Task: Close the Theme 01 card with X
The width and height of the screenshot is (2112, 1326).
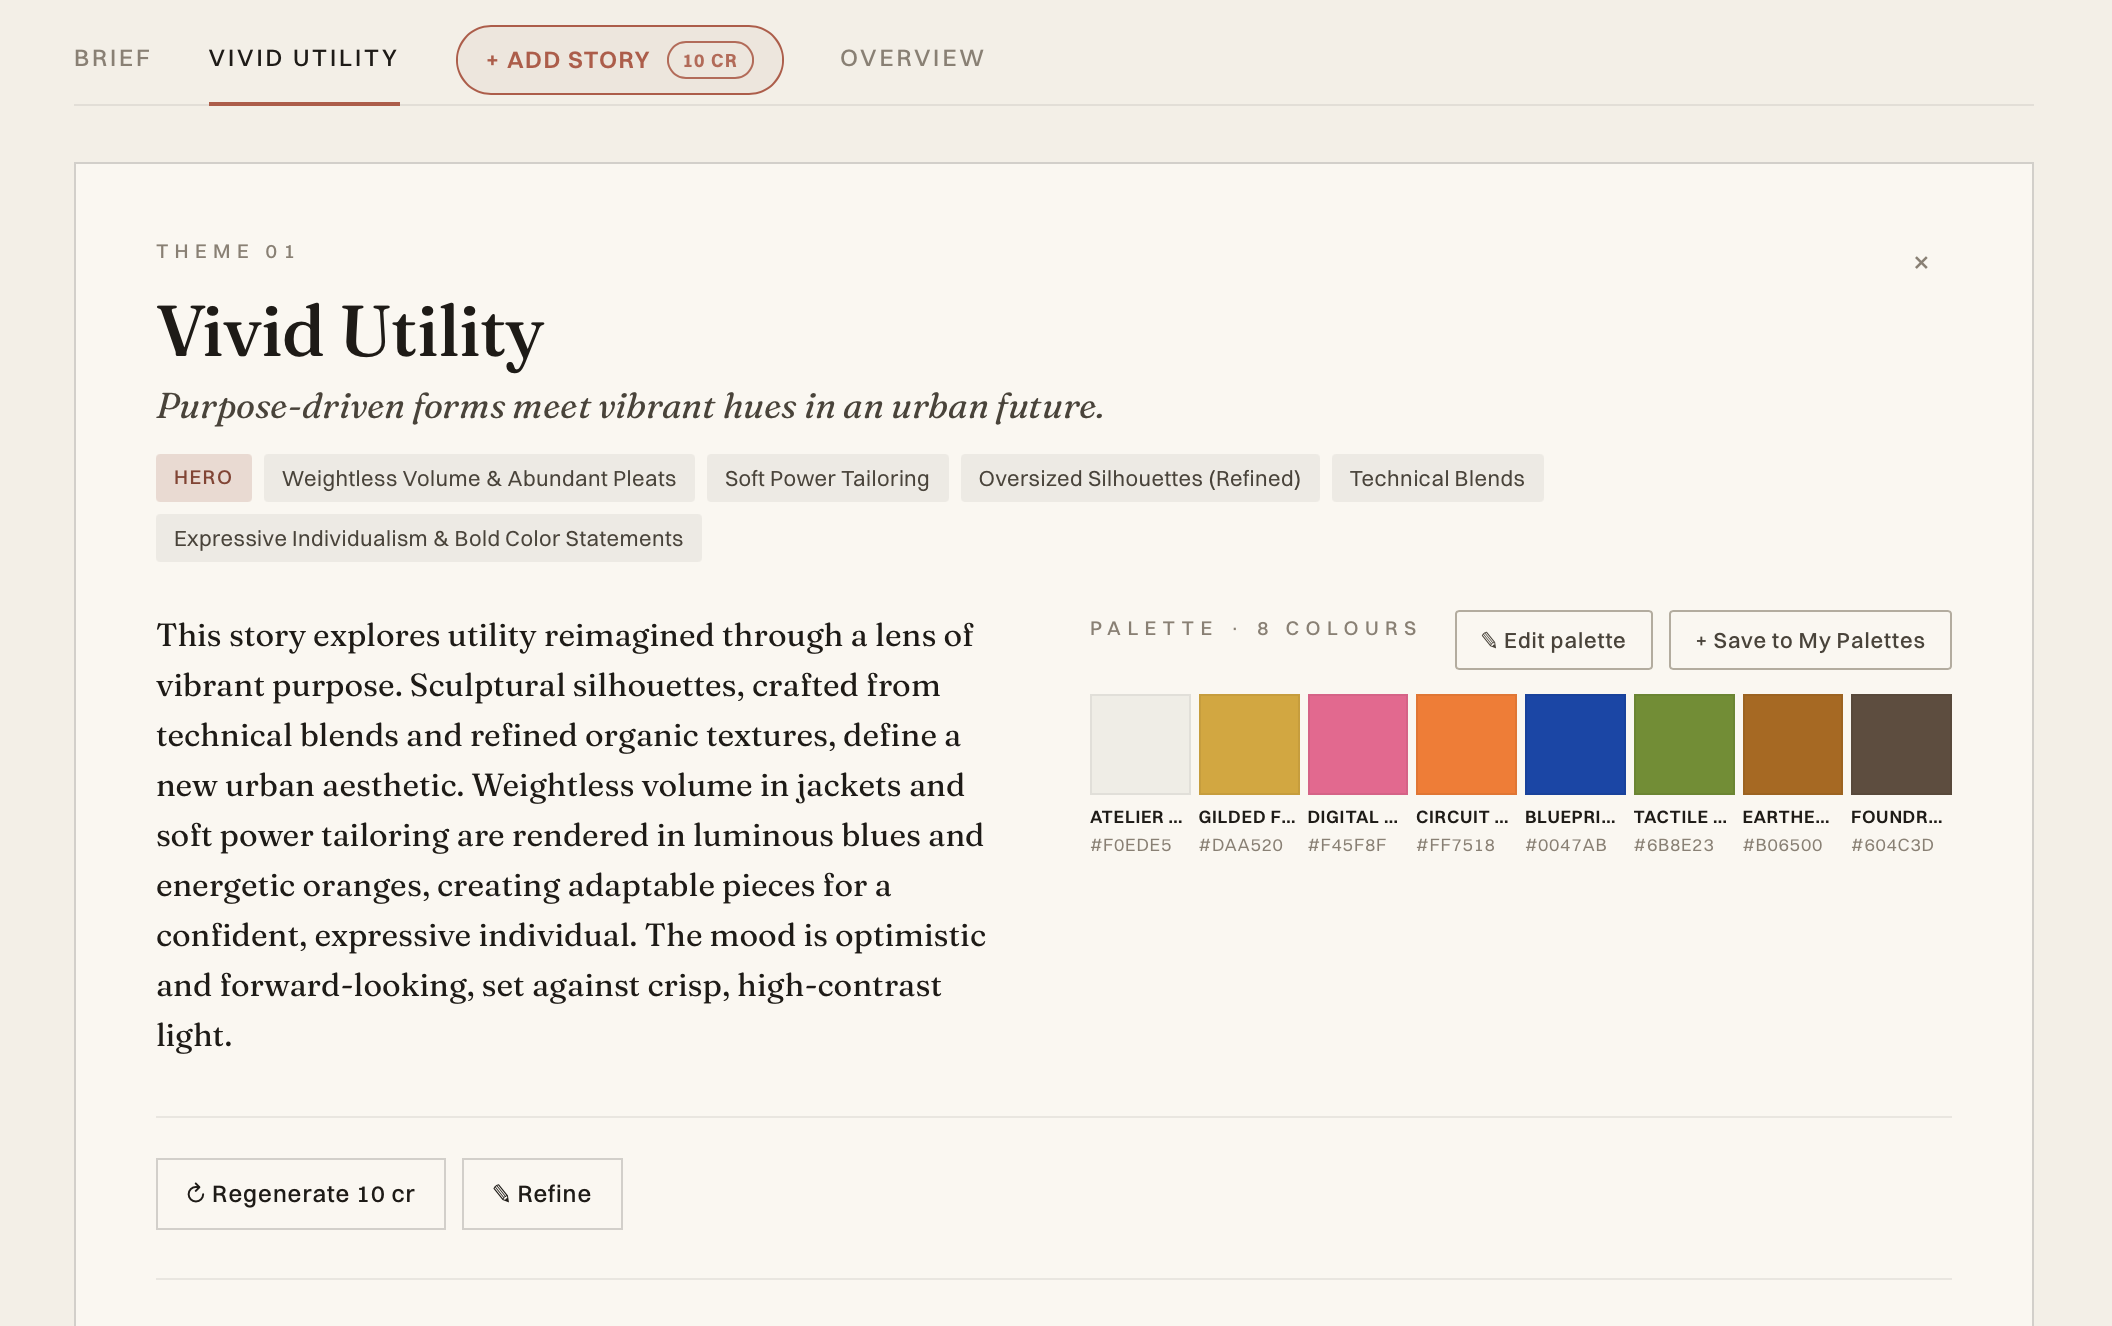Action: (1921, 263)
